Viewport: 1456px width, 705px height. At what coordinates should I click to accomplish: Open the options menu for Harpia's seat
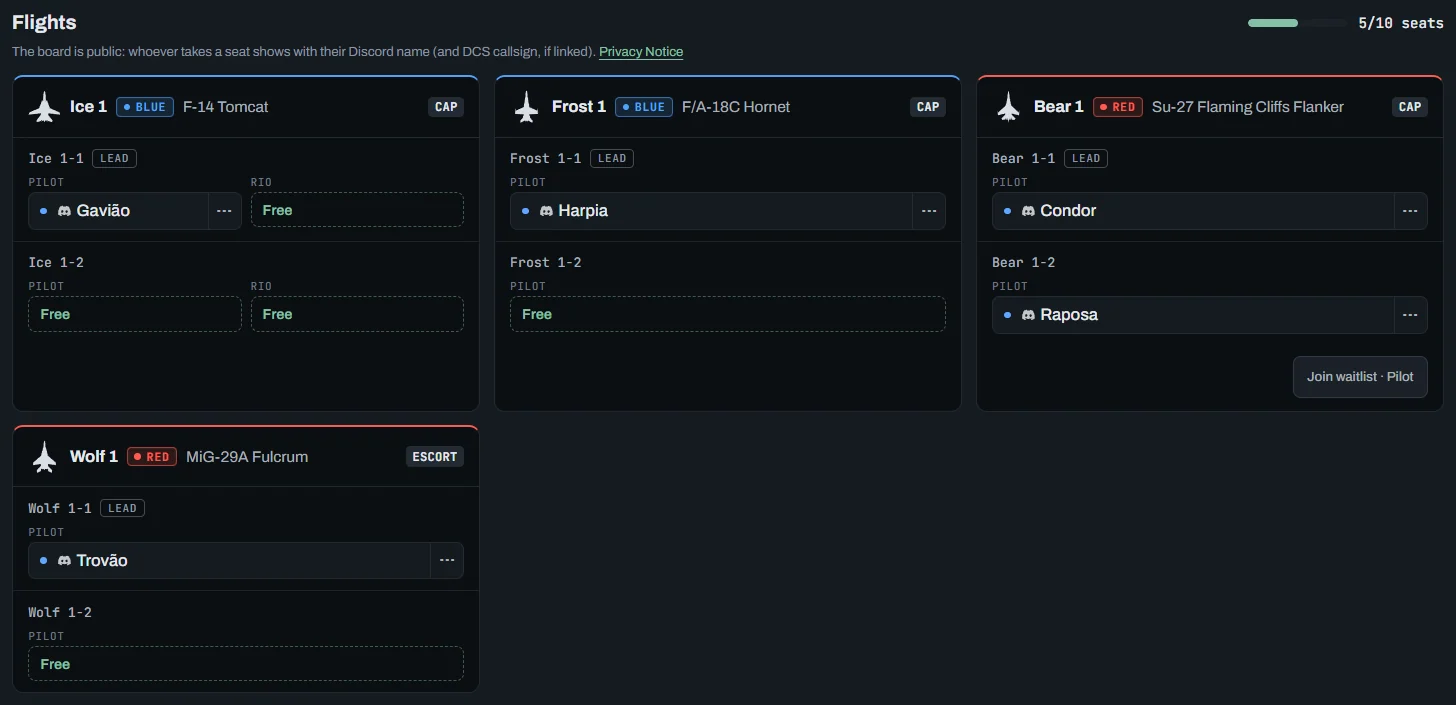click(929, 211)
